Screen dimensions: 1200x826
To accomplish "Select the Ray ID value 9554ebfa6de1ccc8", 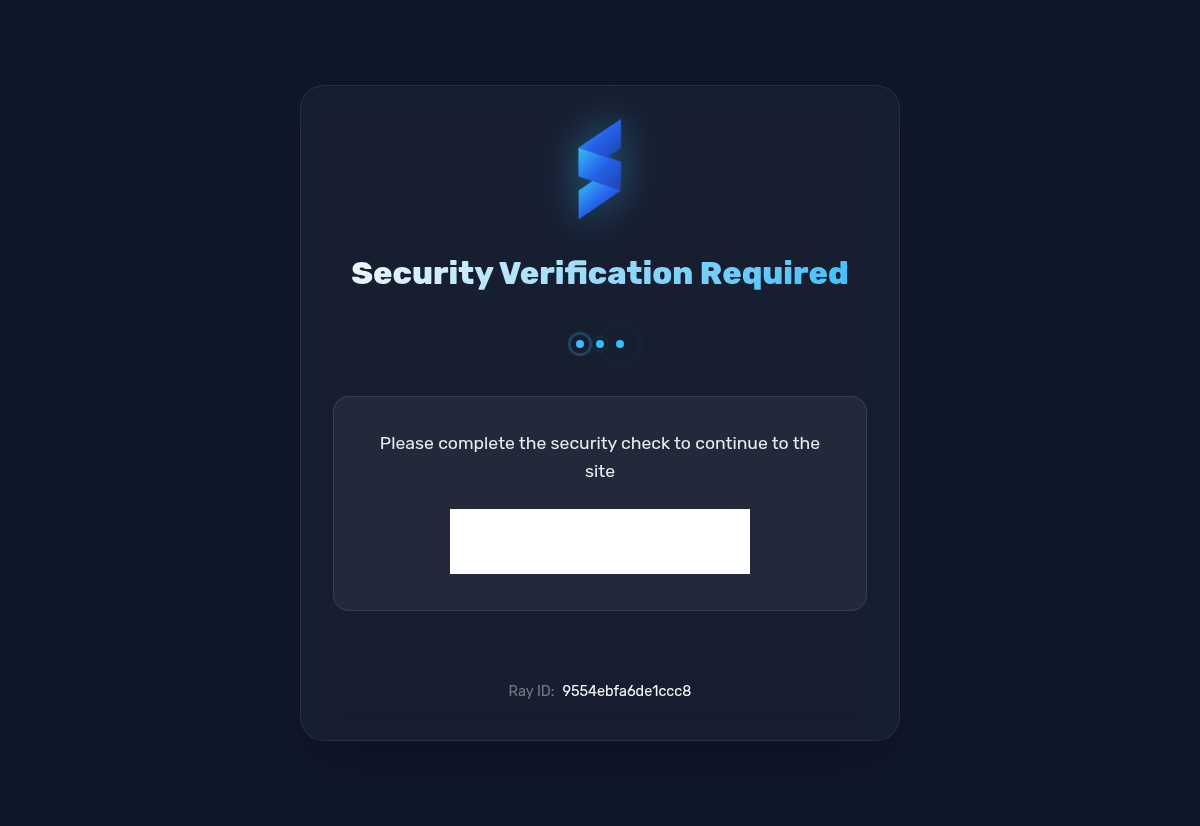I will pyautogui.click(x=626, y=691).
